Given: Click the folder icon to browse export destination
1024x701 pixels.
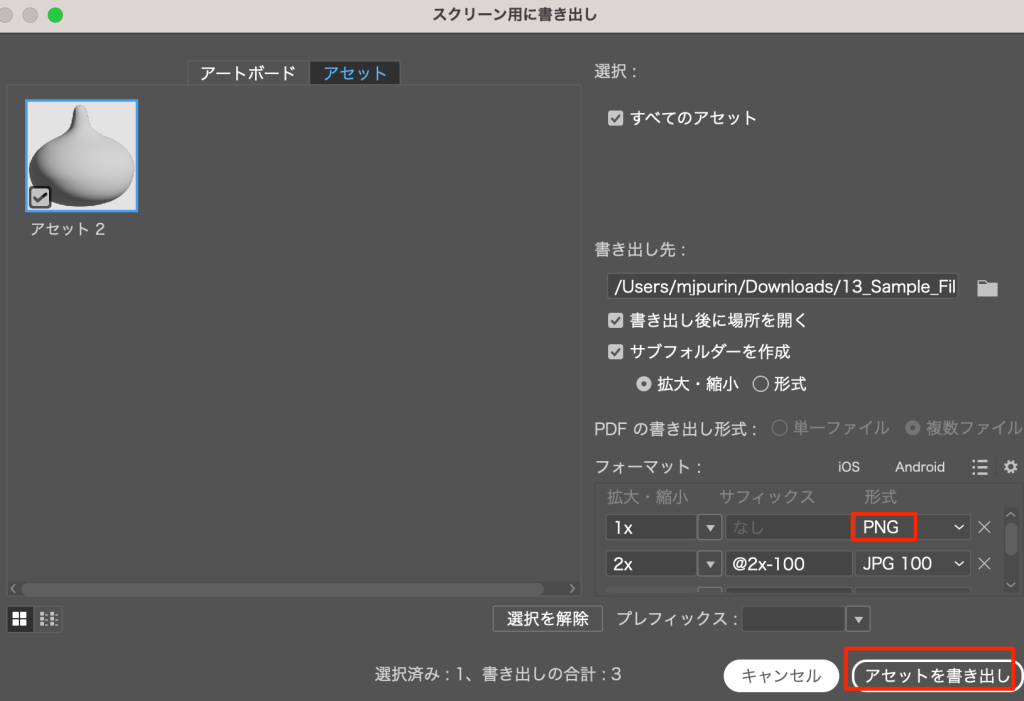Looking at the screenshot, I should pyautogui.click(x=987, y=288).
